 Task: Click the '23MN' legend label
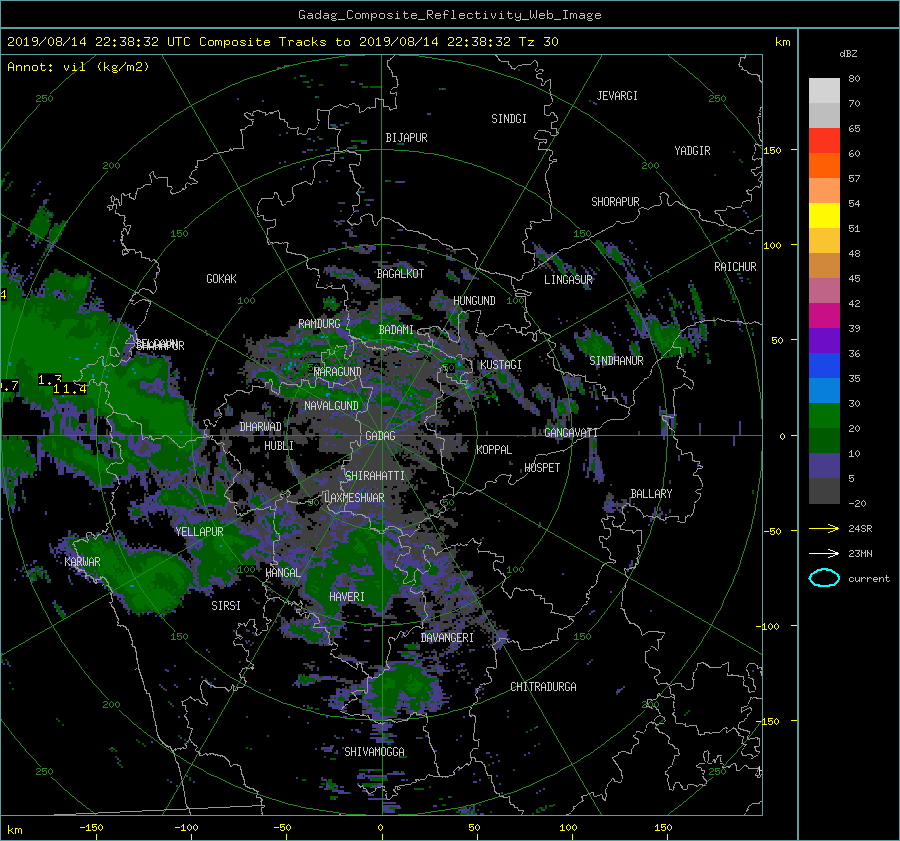[860, 553]
